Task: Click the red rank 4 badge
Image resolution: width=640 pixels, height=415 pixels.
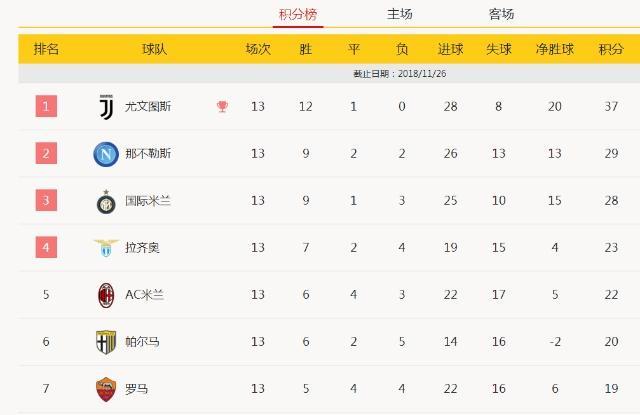Action: click(x=47, y=247)
